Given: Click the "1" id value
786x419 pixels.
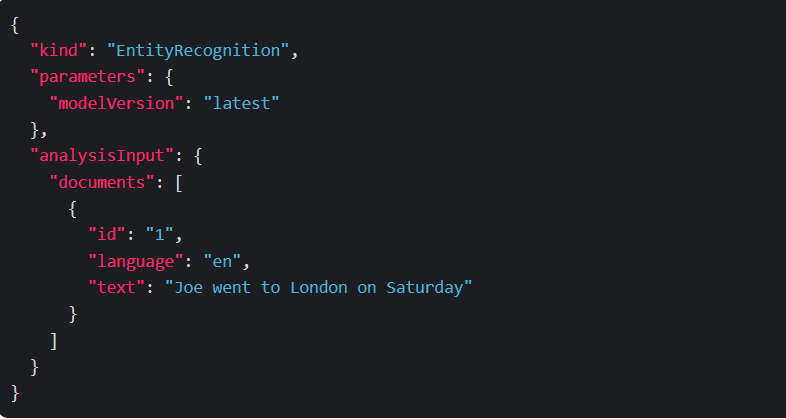Looking at the screenshot, I should 160,235.
